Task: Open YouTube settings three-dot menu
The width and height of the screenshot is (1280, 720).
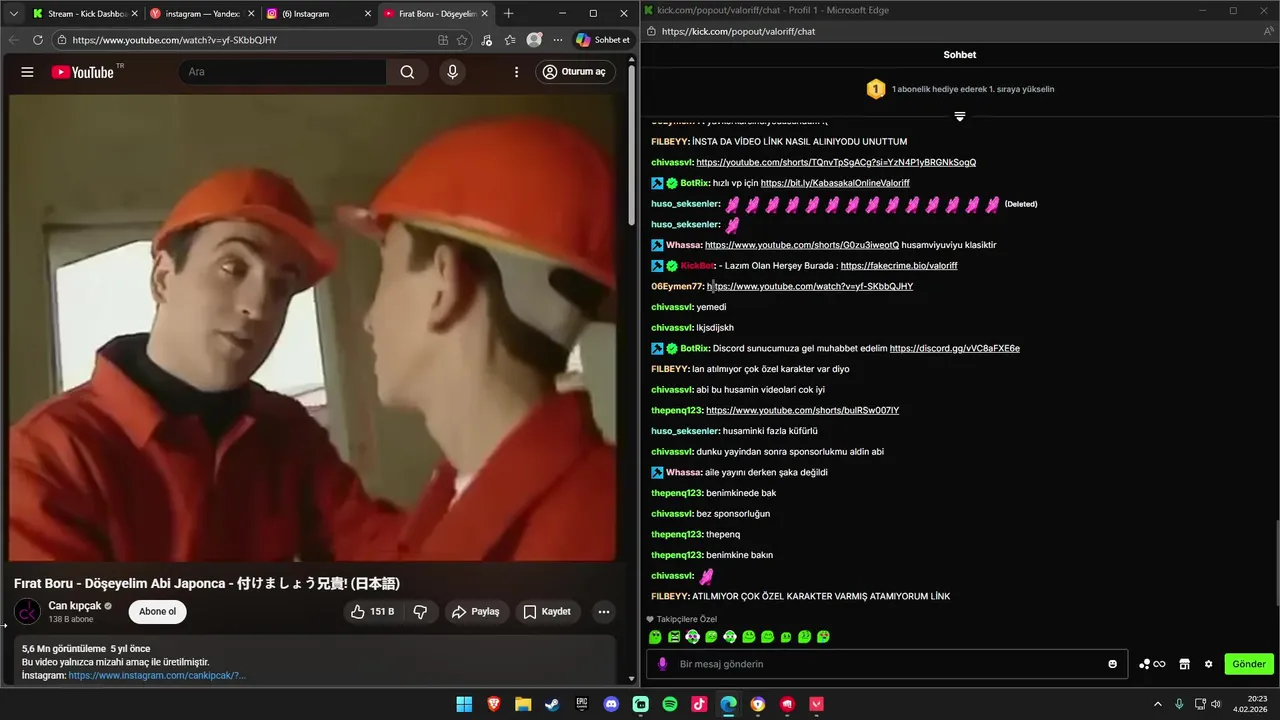Action: 516,72
